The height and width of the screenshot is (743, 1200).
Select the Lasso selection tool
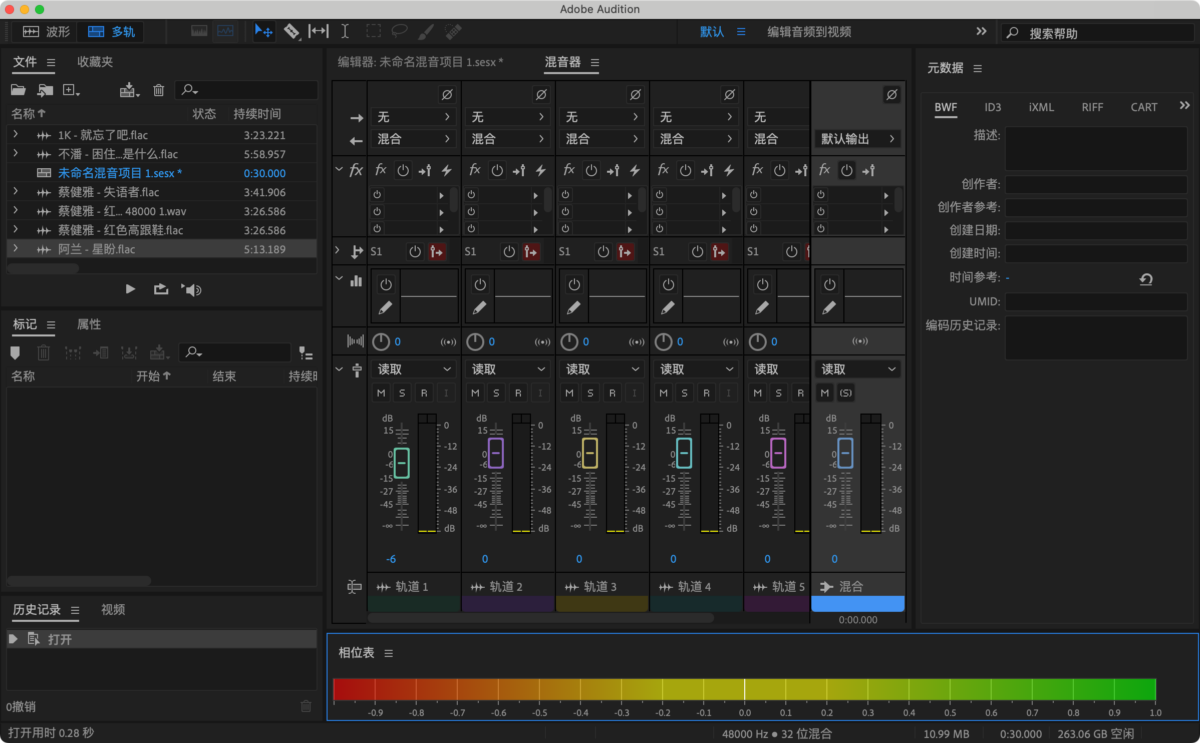point(399,31)
